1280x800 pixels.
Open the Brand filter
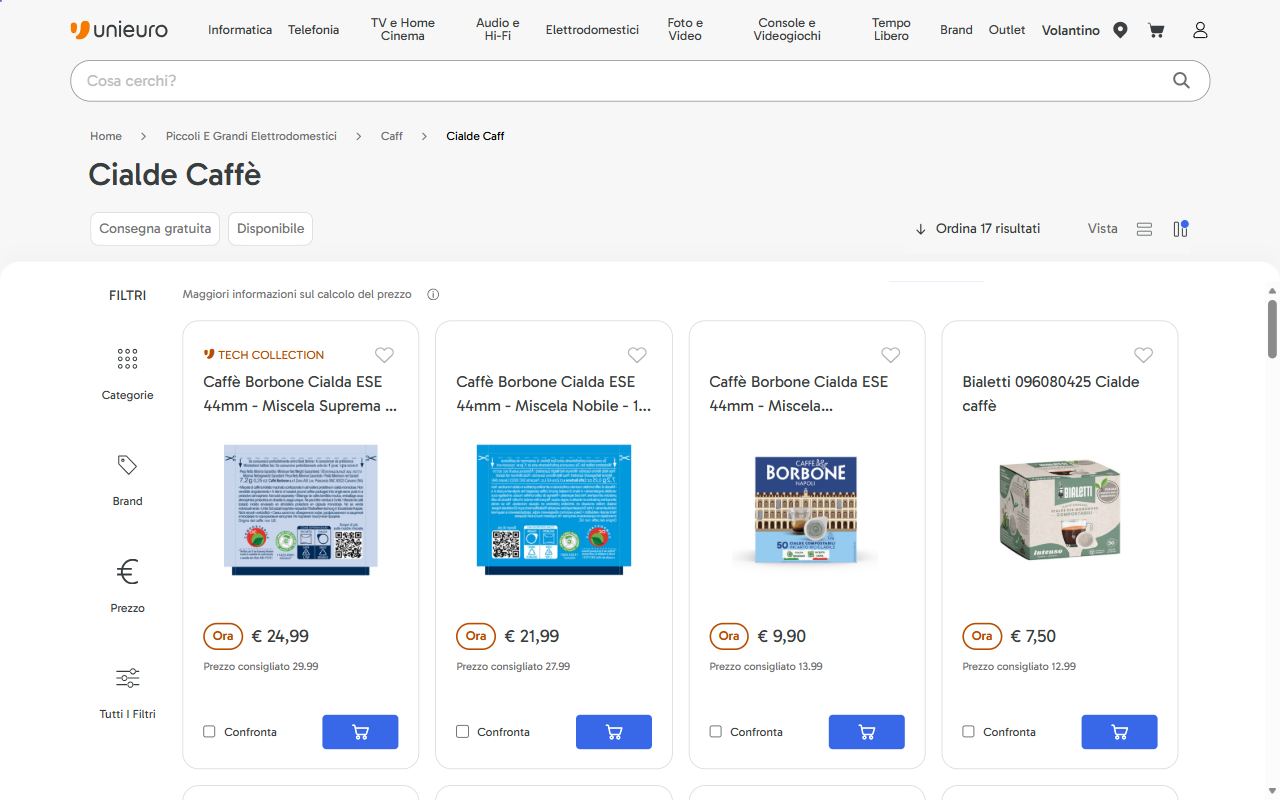coord(127,480)
